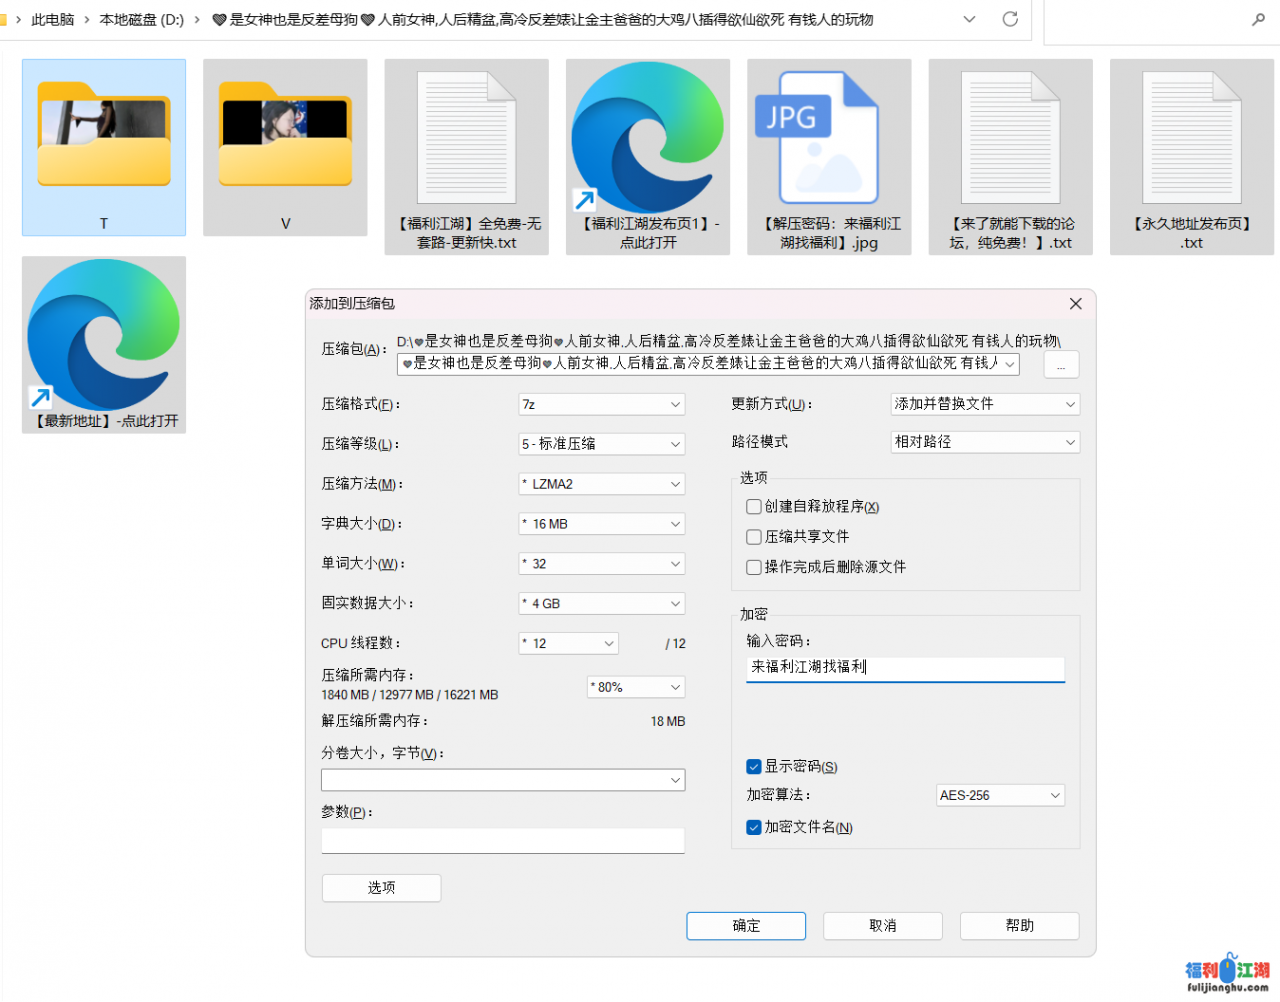The height and width of the screenshot is (1002, 1280).
Task: Click the refresh icon in the address bar
Action: [1010, 19]
